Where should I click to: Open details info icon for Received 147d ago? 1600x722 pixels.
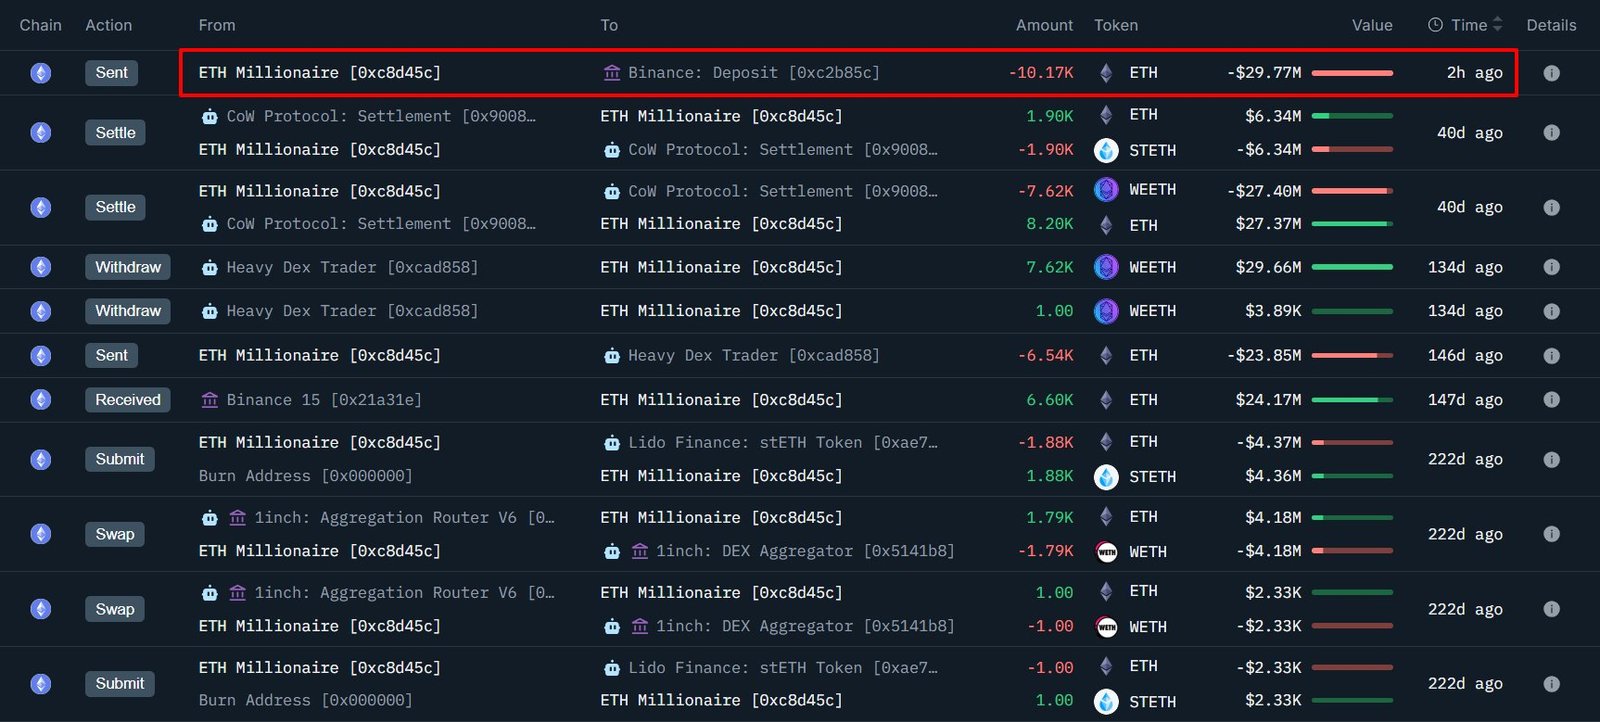click(x=1551, y=400)
